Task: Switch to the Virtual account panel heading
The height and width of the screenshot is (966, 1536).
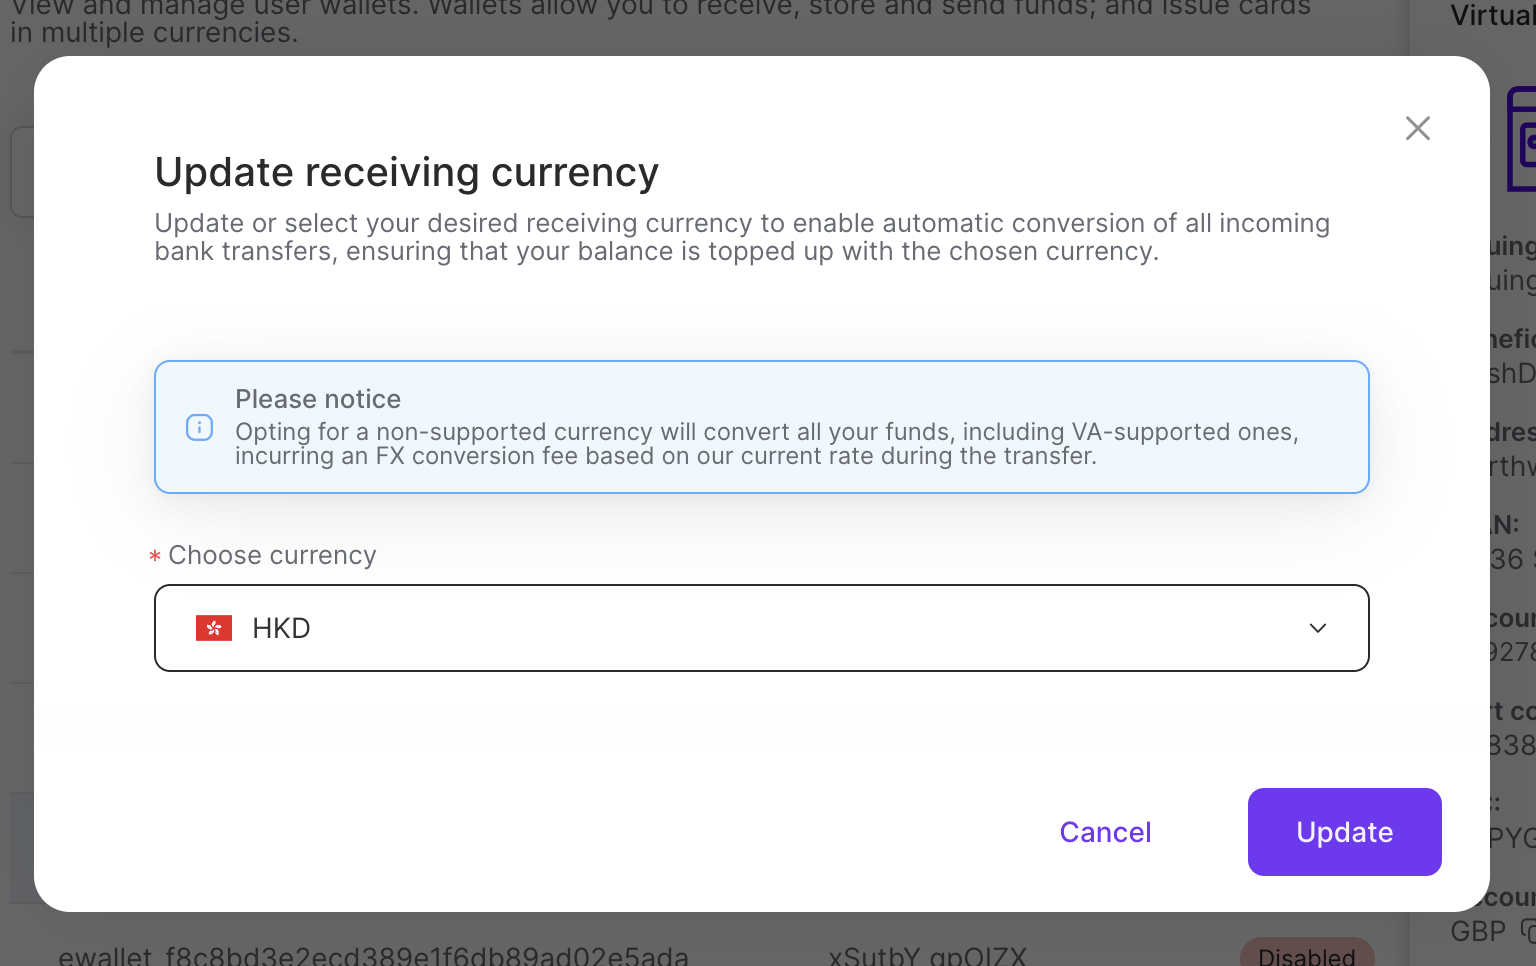Action: point(1494,15)
